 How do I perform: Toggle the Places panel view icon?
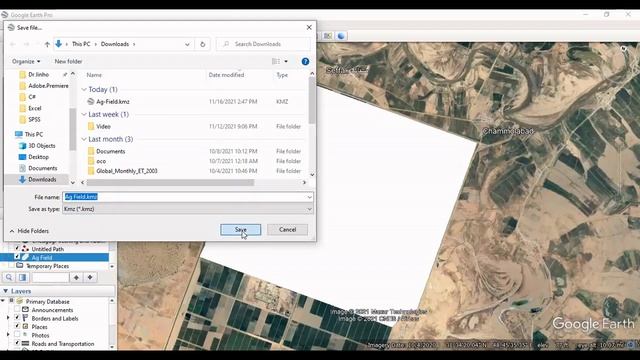click(x=23, y=278)
